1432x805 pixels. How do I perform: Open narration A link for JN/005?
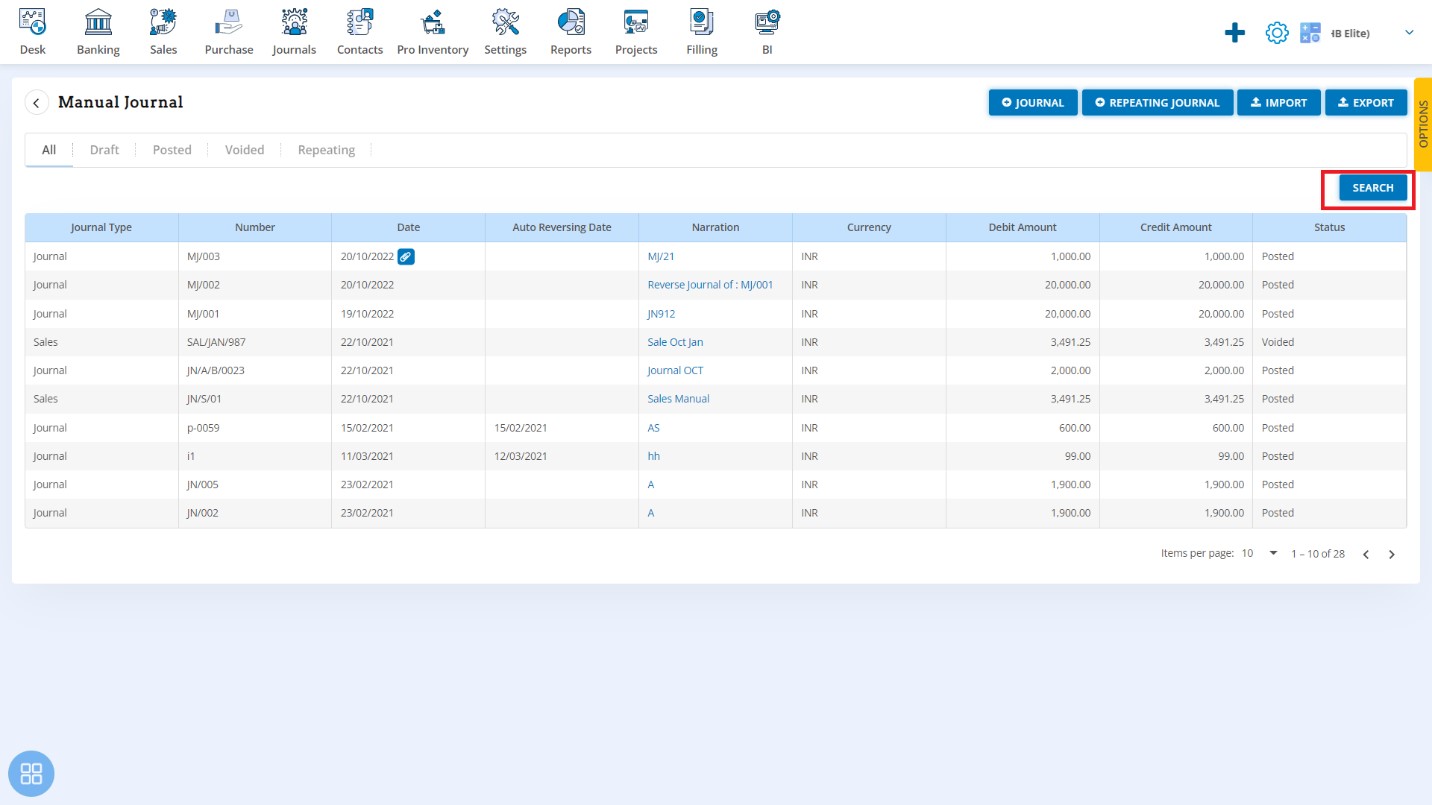click(651, 485)
